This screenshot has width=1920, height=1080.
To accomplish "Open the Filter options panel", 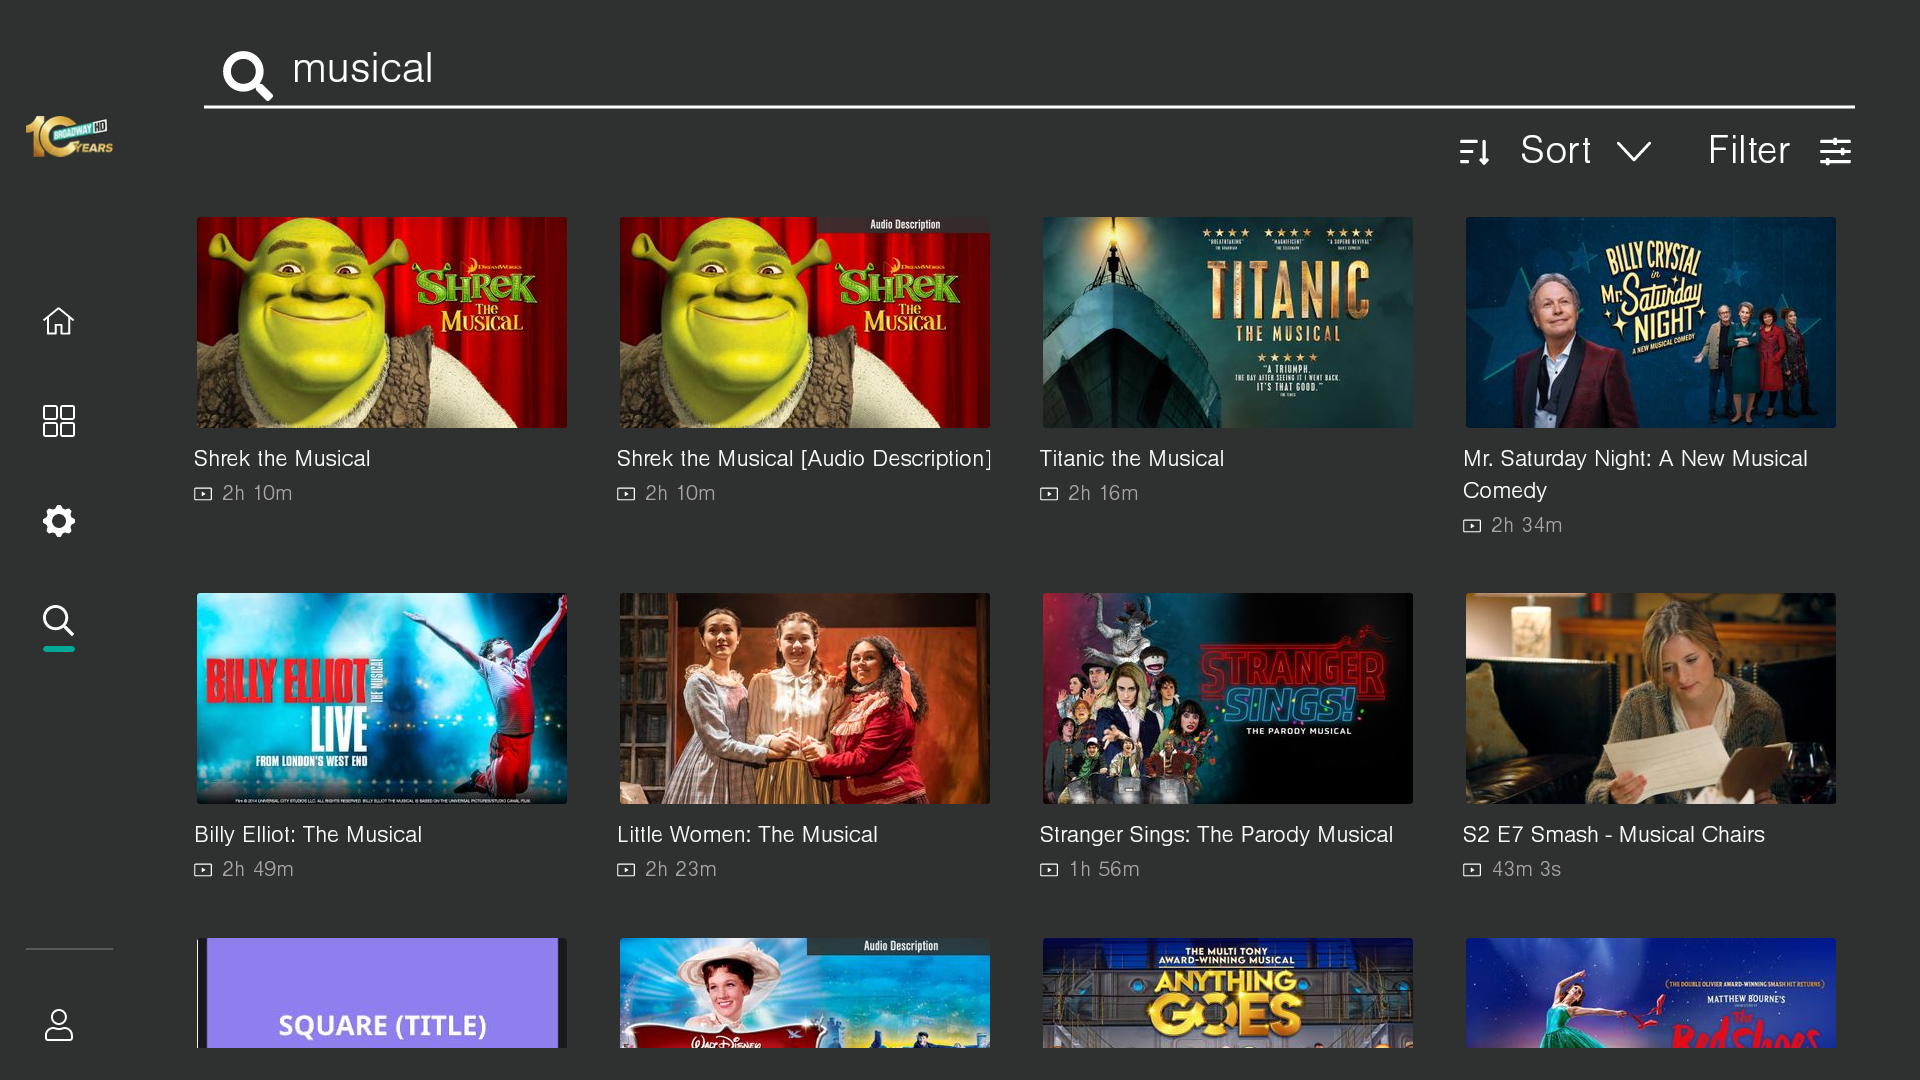I will tap(1748, 150).
